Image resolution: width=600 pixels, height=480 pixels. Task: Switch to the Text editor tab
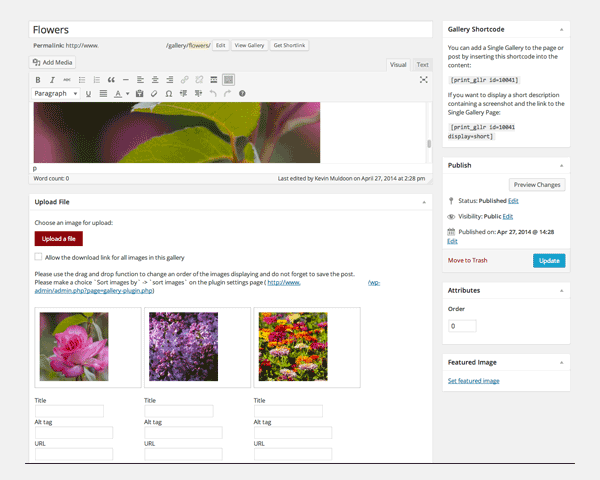(422, 65)
